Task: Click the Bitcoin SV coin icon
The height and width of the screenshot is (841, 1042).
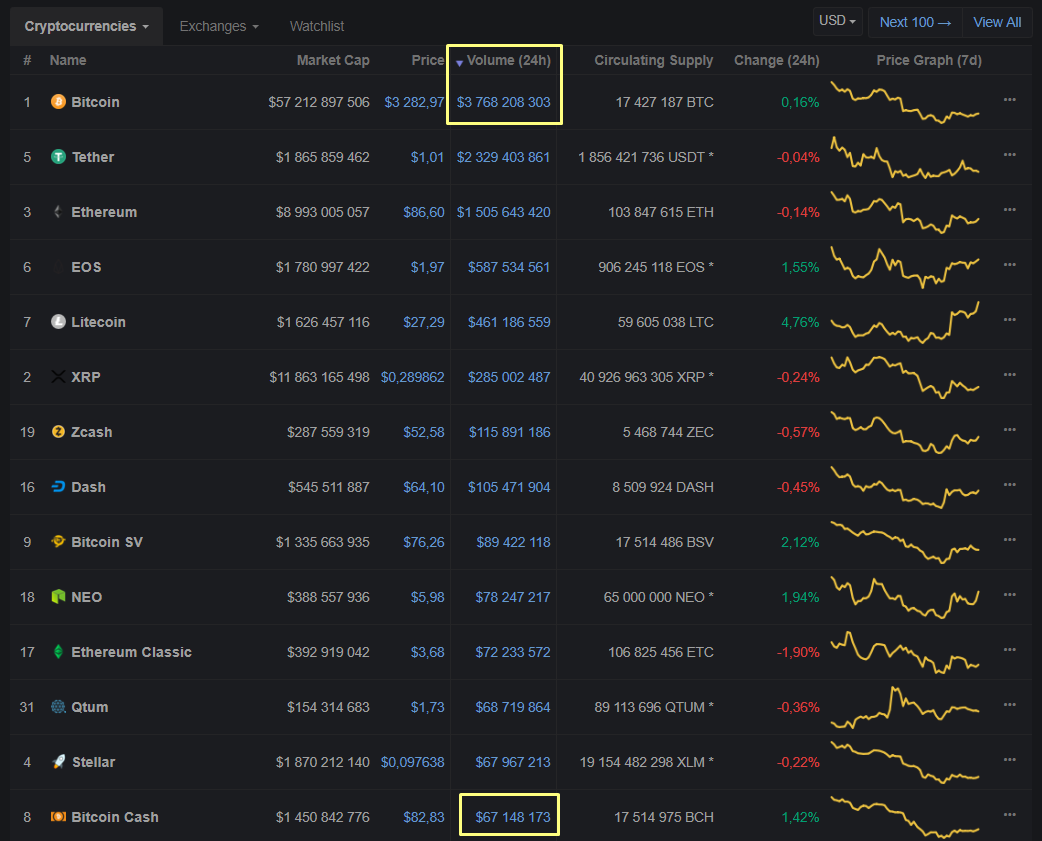Action: click(58, 542)
